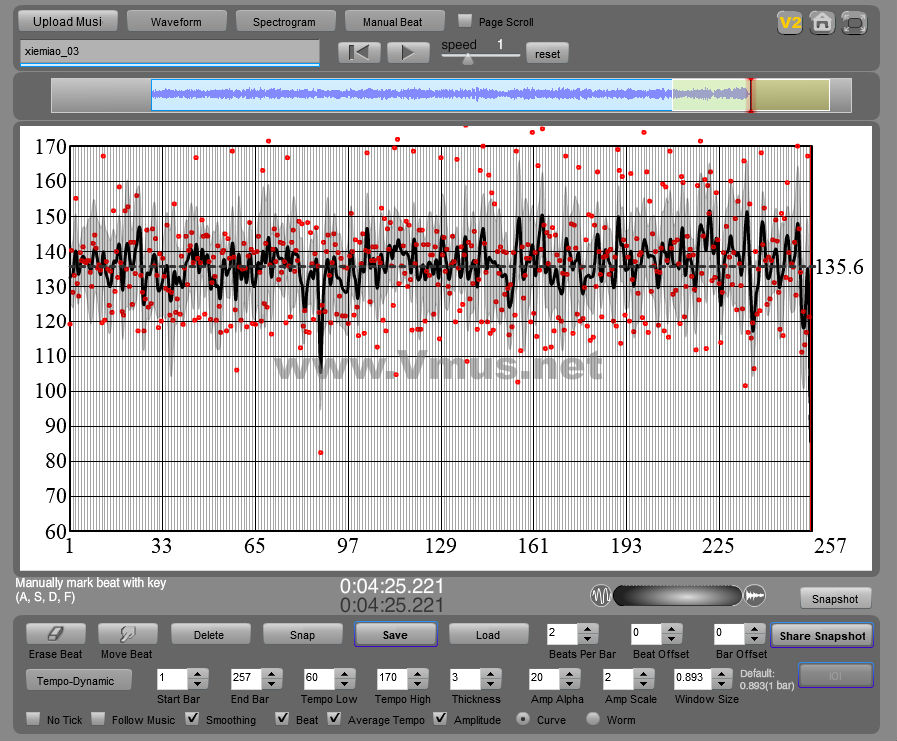897x741 pixels.
Task: Start playback with the play button
Action: (408, 53)
